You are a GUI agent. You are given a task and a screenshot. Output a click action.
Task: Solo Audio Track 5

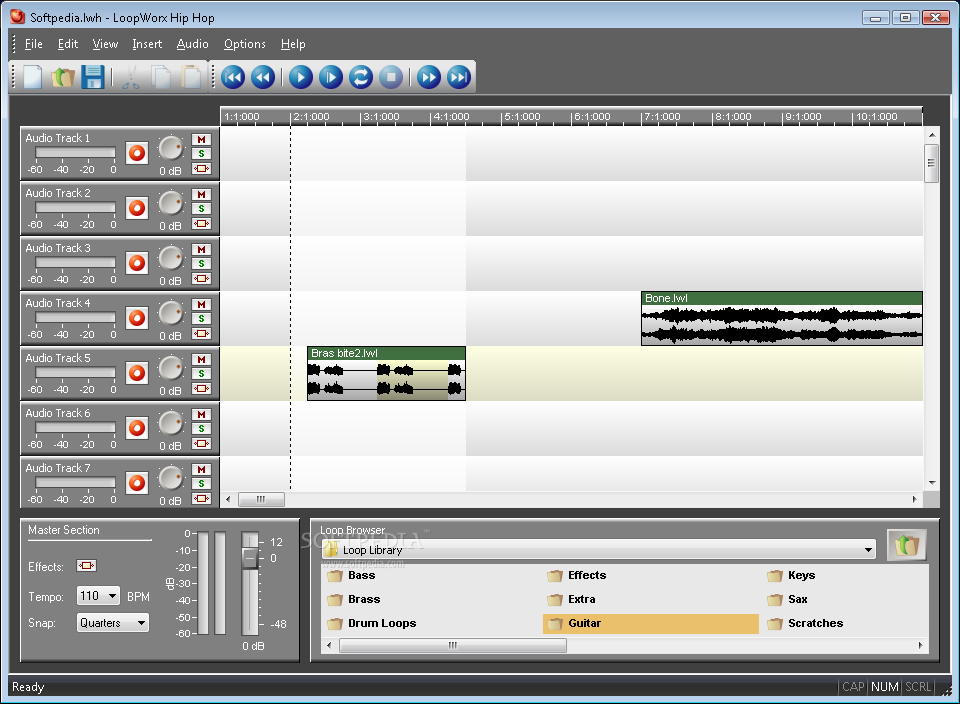click(x=201, y=373)
